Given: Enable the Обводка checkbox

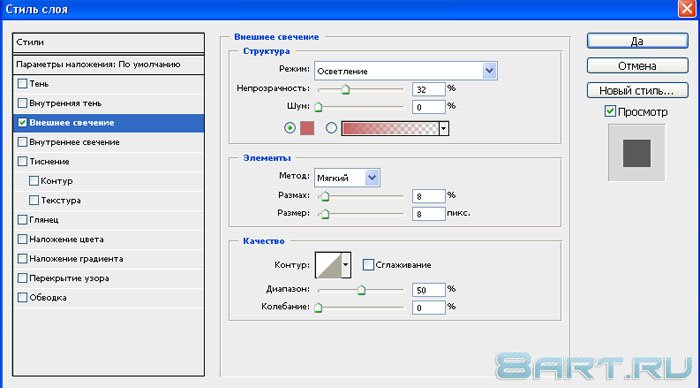Looking at the screenshot, I should click(22, 297).
